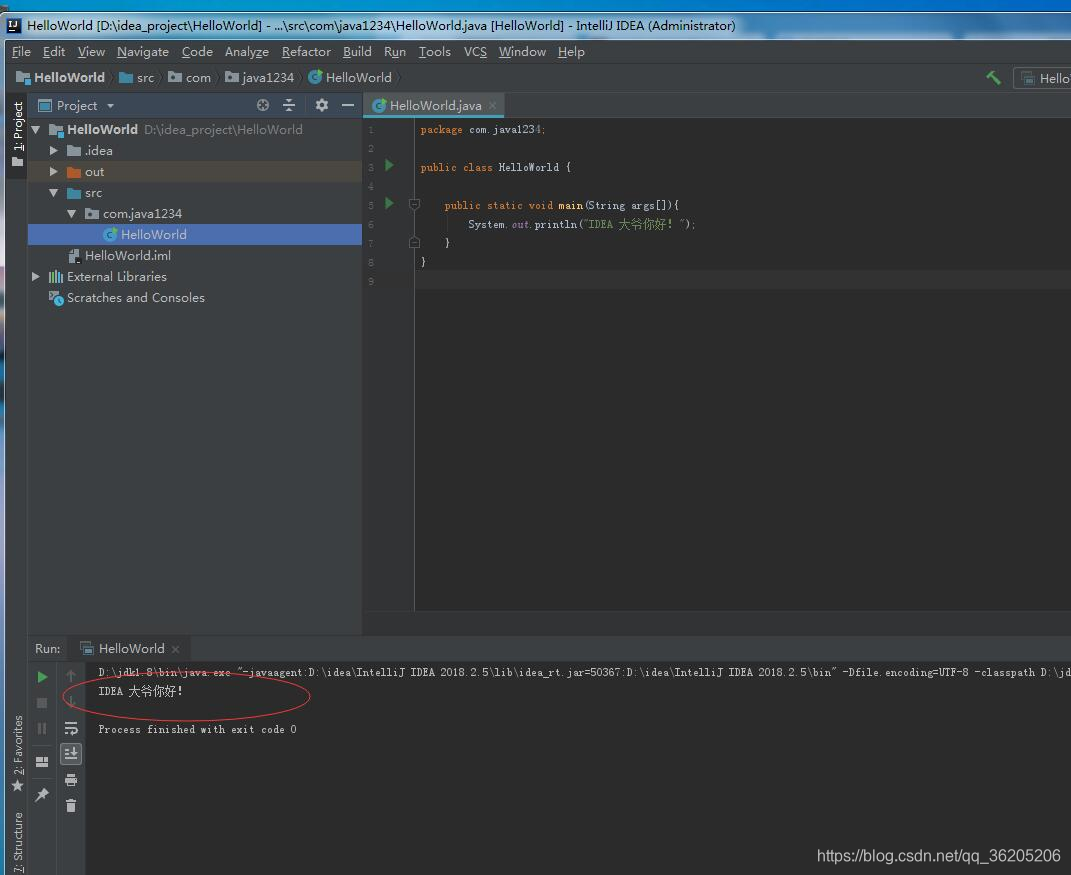Toggle scroll to end in Run console
The width and height of the screenshot is (1071, 875).
(x=70, y=753)
